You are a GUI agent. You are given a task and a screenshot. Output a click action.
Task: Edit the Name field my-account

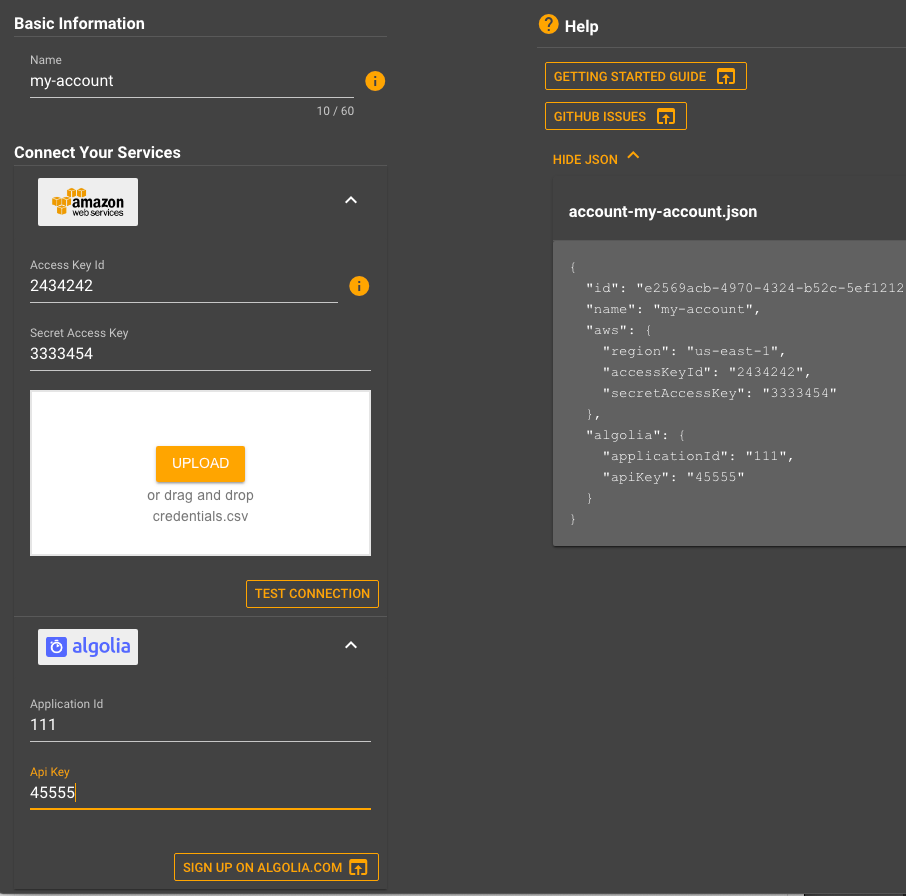[x=192, y=81]
